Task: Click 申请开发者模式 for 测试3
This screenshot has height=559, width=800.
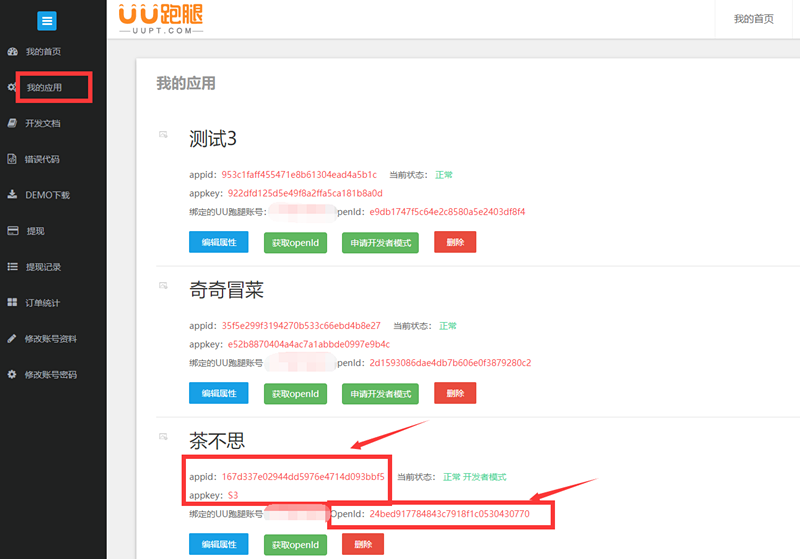Action: point(380,243)
